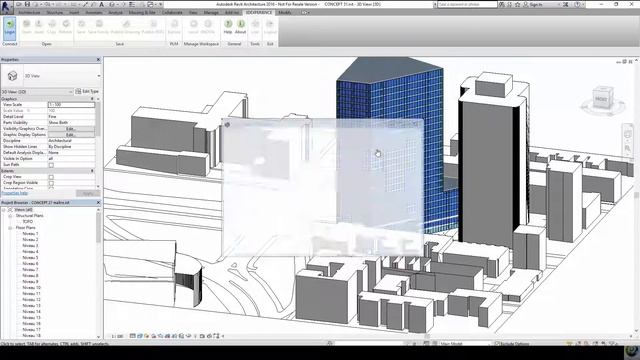Open the Help icon in General panel
This screenshot has width=640, height=360.
(x=228, y=27)
